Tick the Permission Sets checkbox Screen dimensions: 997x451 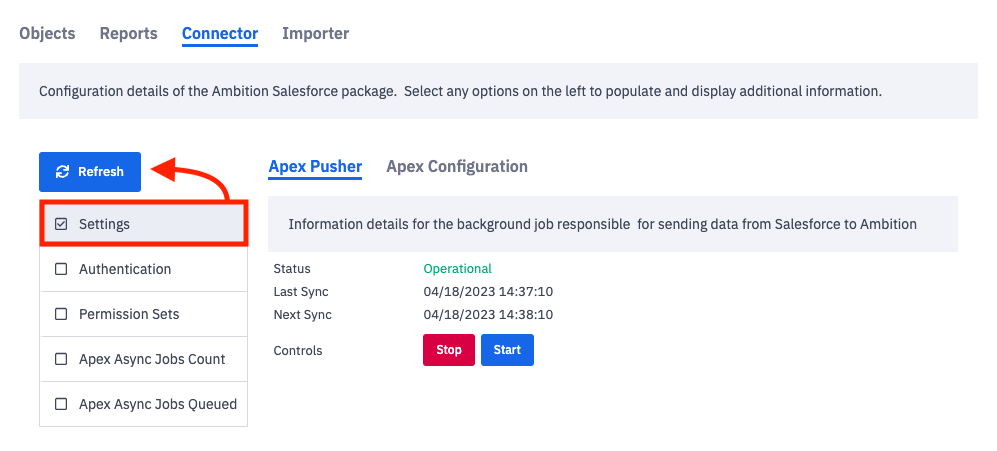(61, 314)
